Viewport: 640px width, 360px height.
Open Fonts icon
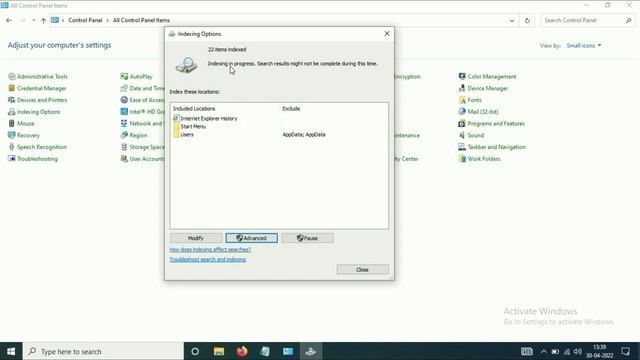pos(462,100)
